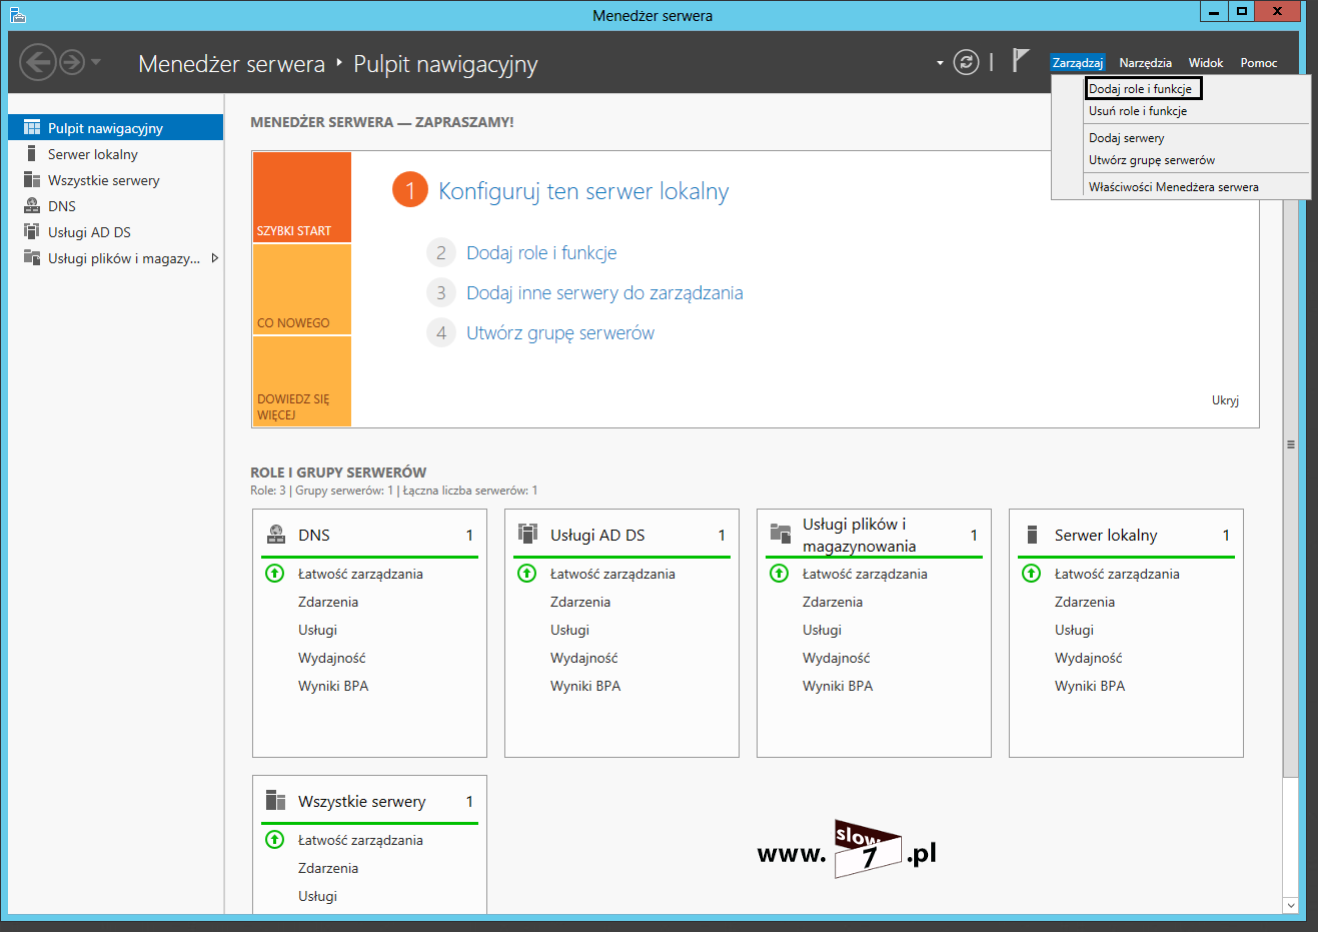This screenshot has width=1318, height=932.
Task: Open Zdarzenia in Usługi plików tile
Action: pyautogui.click(x=832, y=602)
